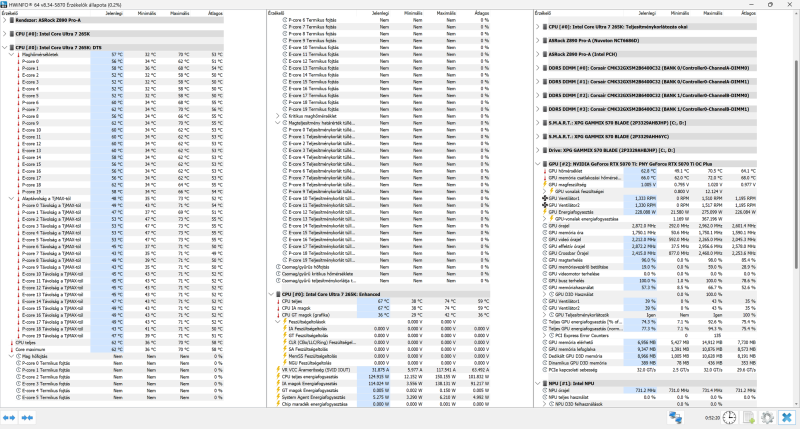Collapse GPU [#2] NVIDIA GeForce RTX 5070 Ti group
This screenshot has height=429, width=800.
click(538, 164)
